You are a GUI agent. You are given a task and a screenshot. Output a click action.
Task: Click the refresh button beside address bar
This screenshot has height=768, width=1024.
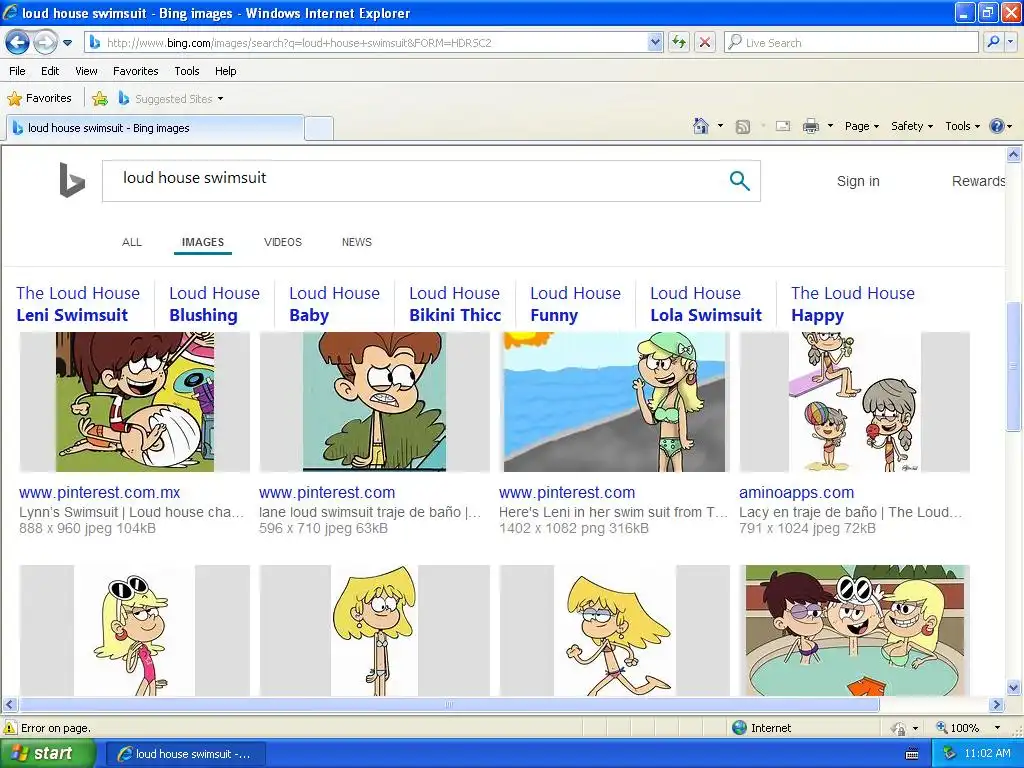pyautogui.click(x=679, y=42)
